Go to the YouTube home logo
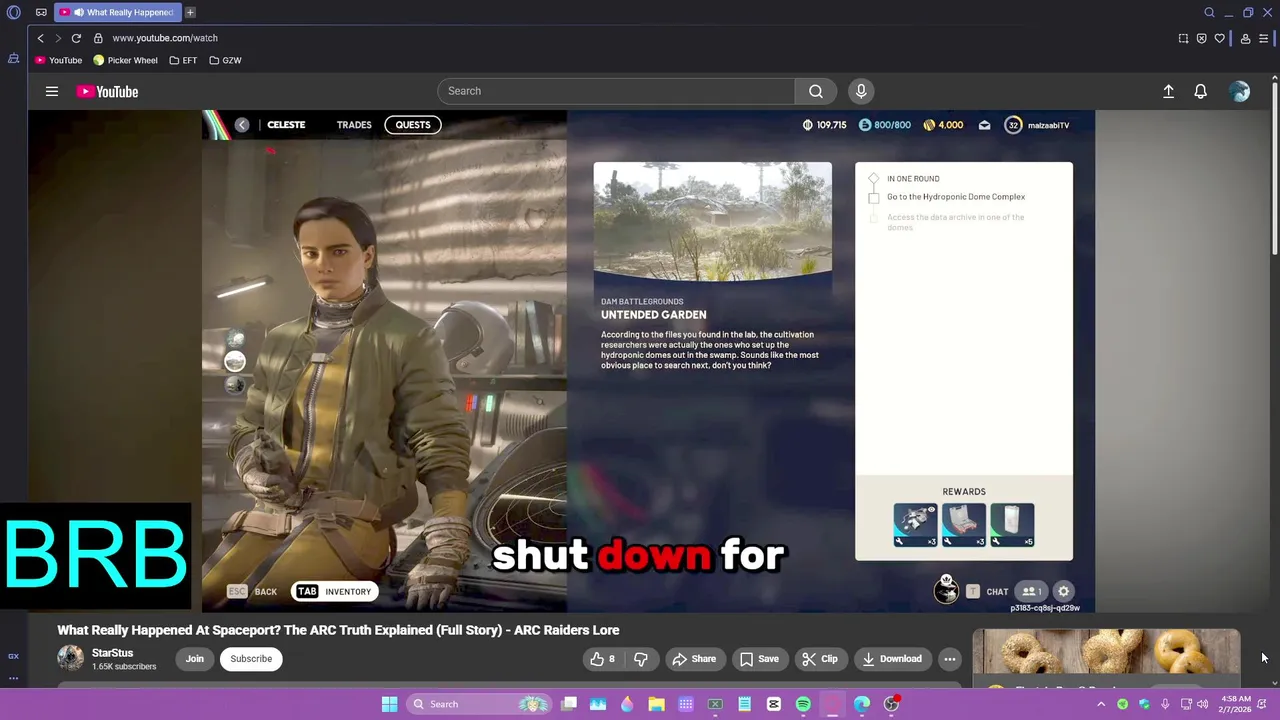 click(107, 91)
